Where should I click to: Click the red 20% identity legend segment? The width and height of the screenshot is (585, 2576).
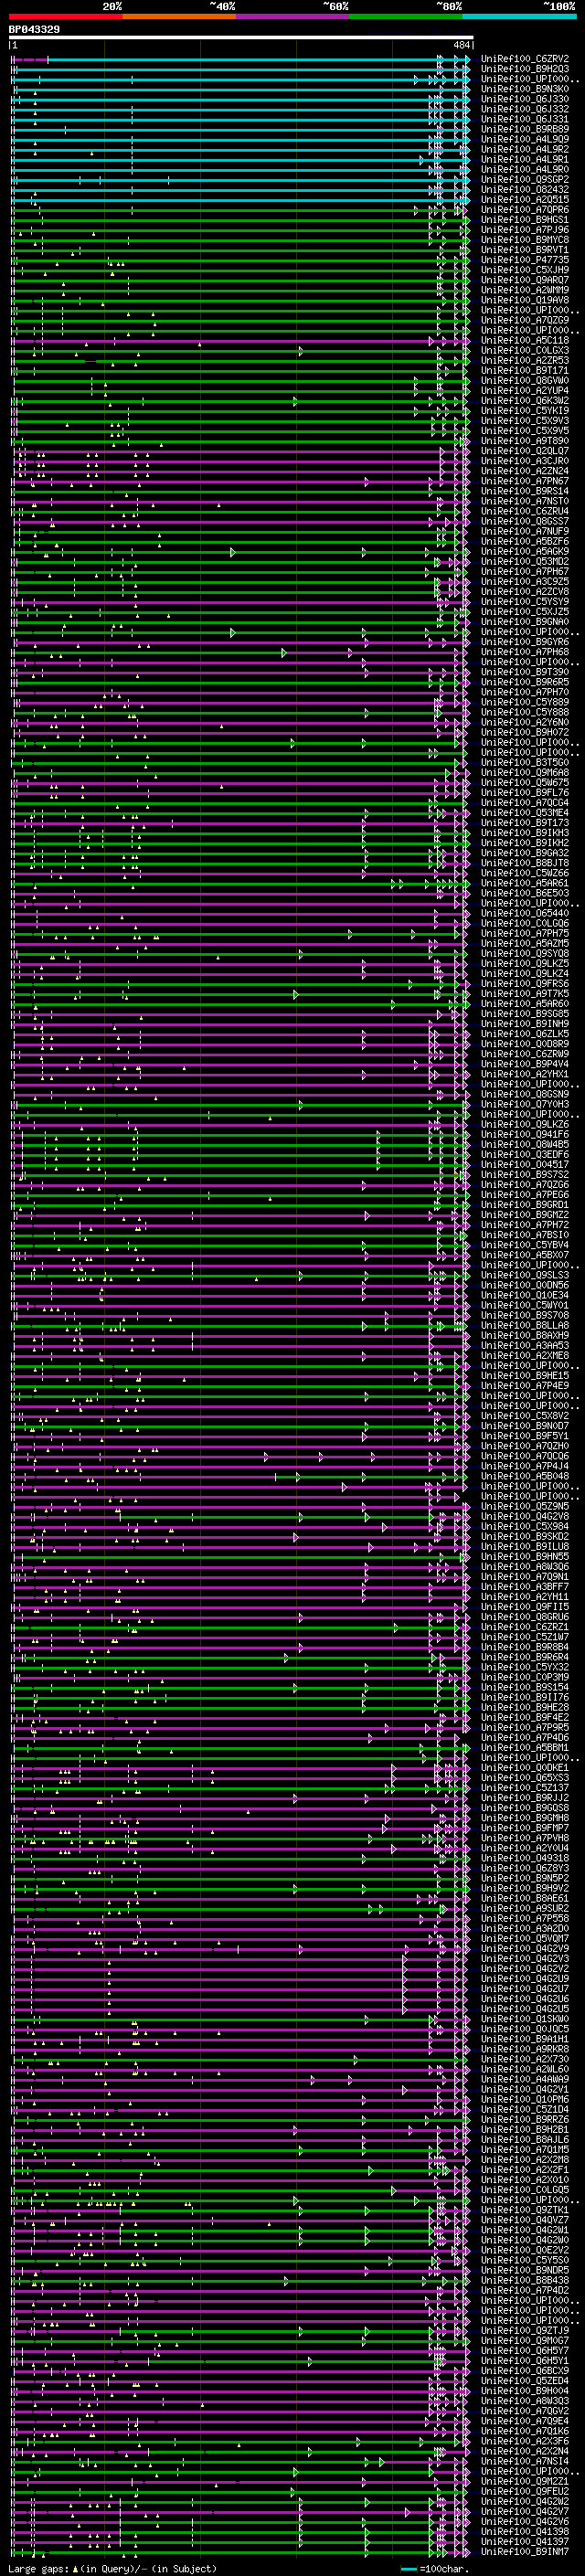65,16
